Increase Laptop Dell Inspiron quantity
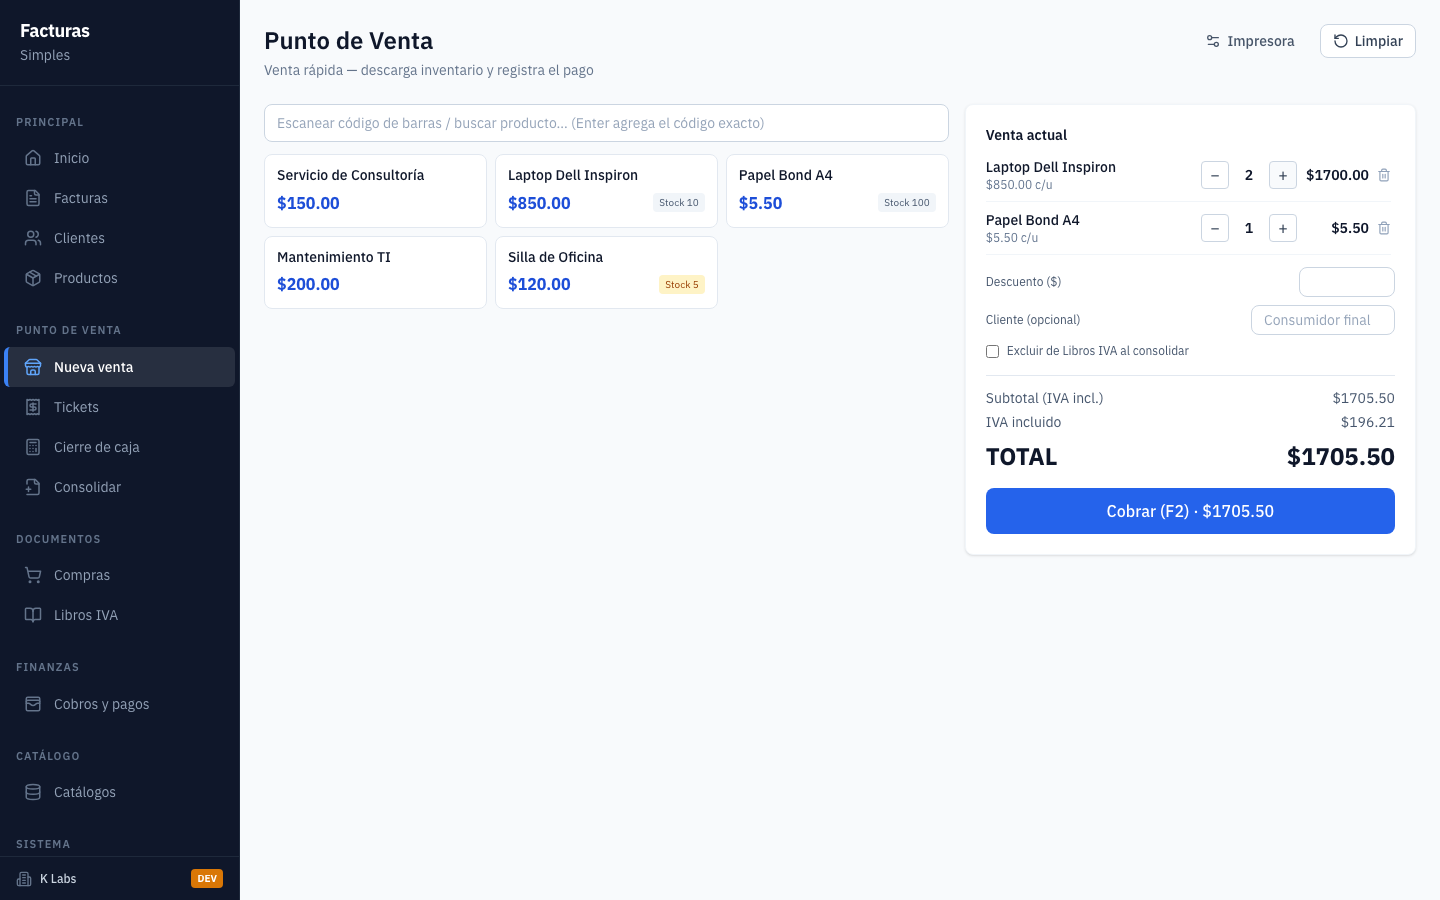The image size is (1440, 900). click(1283, 175)
